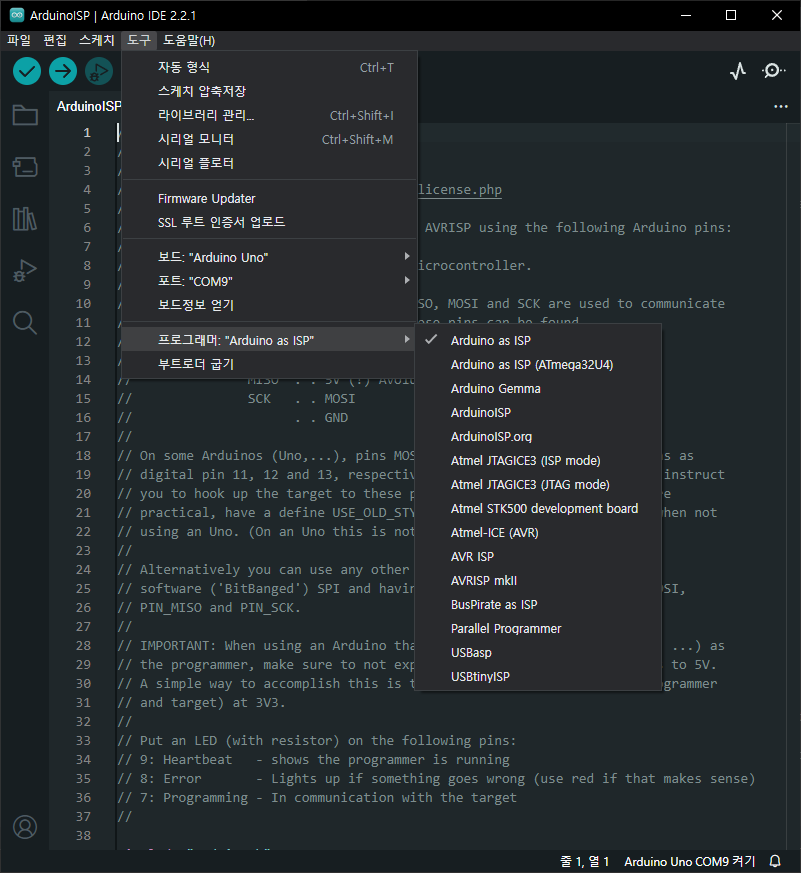Choose Atmel-ICE (AVR) programmer
Screen dimensions: 801x873
pos(538,532)
